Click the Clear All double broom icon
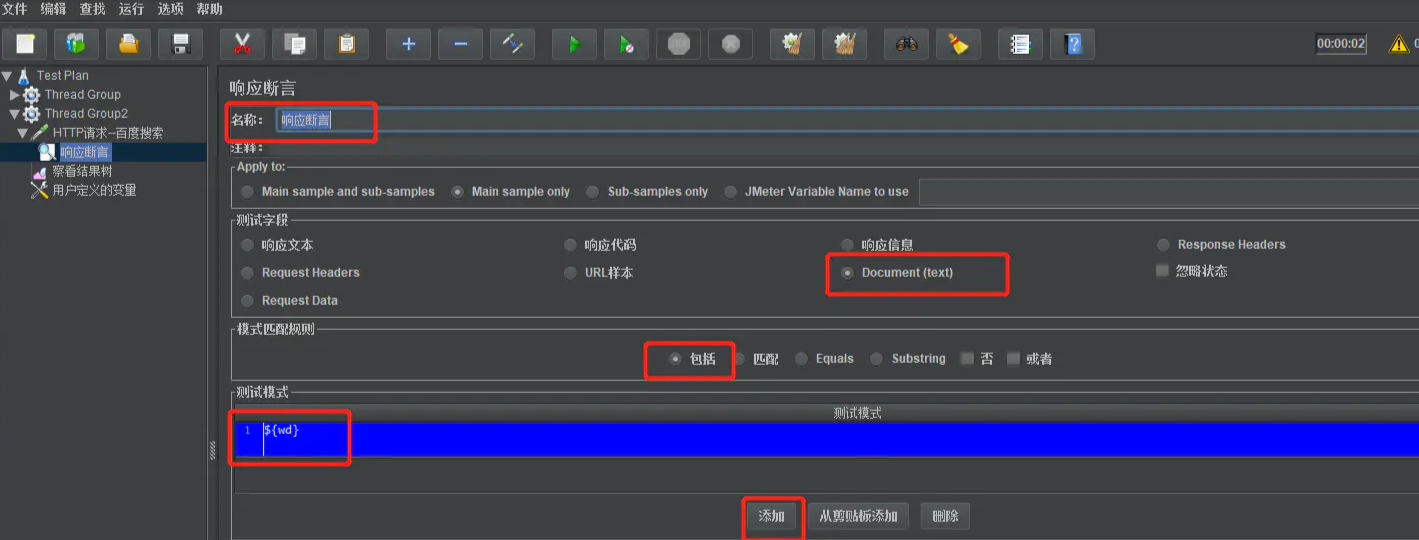 [x=845, y=44]
